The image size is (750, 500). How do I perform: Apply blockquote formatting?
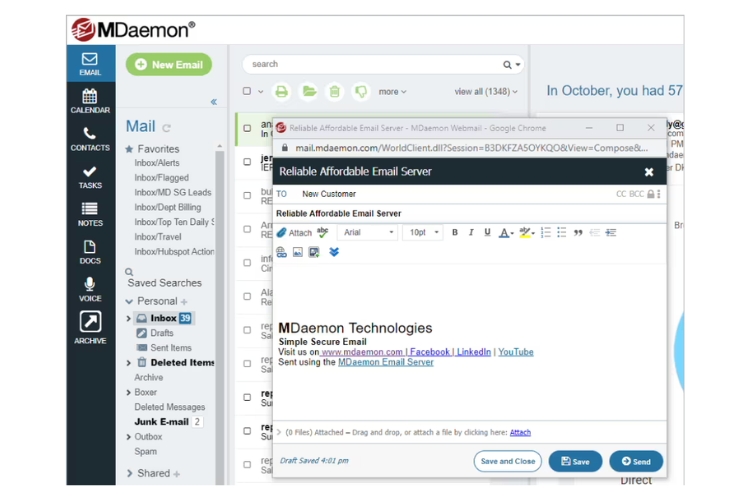578,233
